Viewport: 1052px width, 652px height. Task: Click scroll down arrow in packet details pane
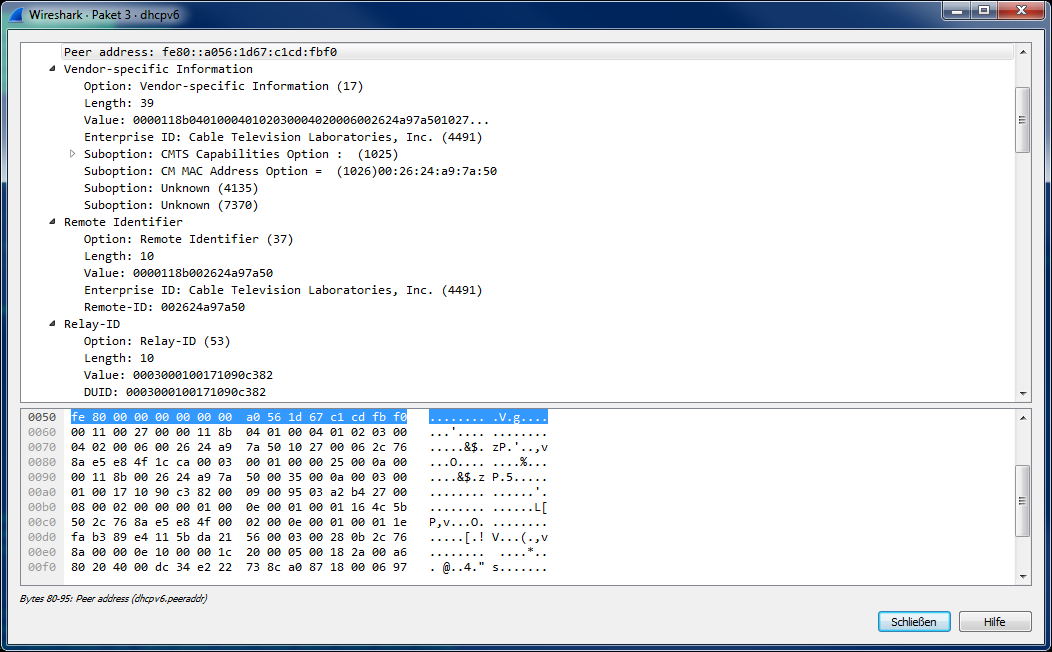pyautogui.click(x=1022, y=394)
